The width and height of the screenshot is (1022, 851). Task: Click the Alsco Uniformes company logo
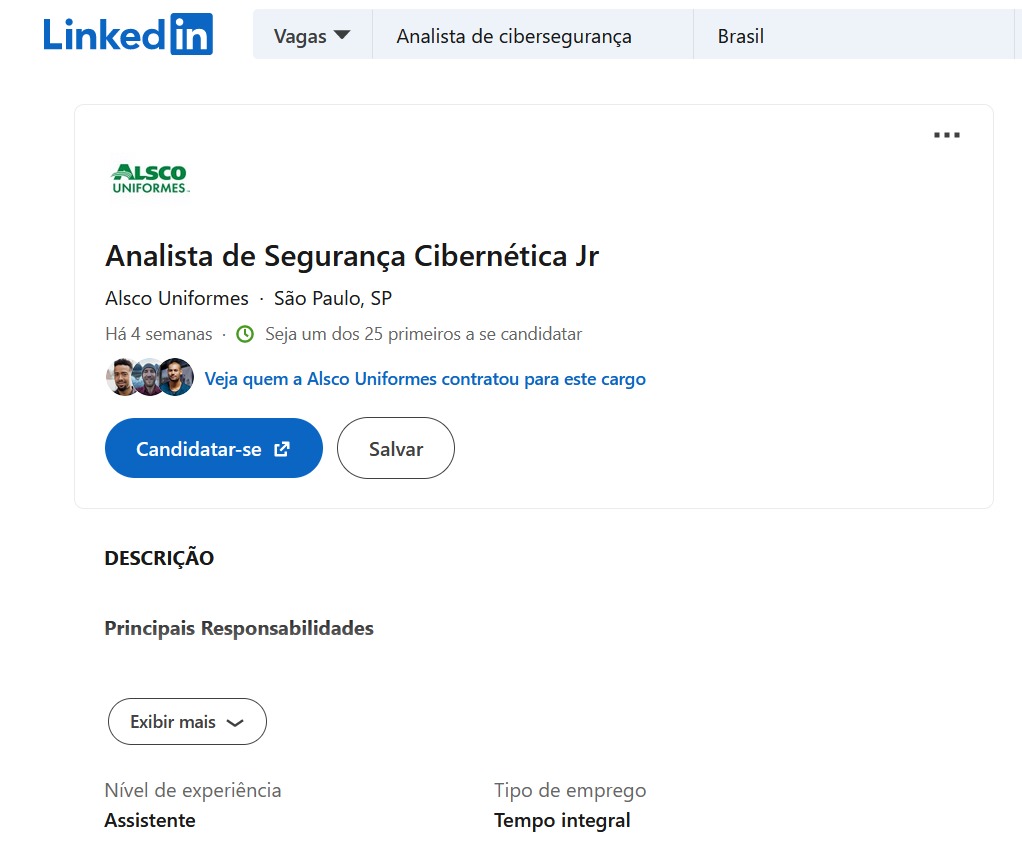[150, 179]
